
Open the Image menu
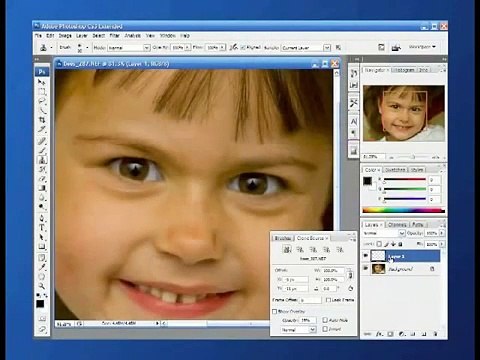click(x=65, y=35)
